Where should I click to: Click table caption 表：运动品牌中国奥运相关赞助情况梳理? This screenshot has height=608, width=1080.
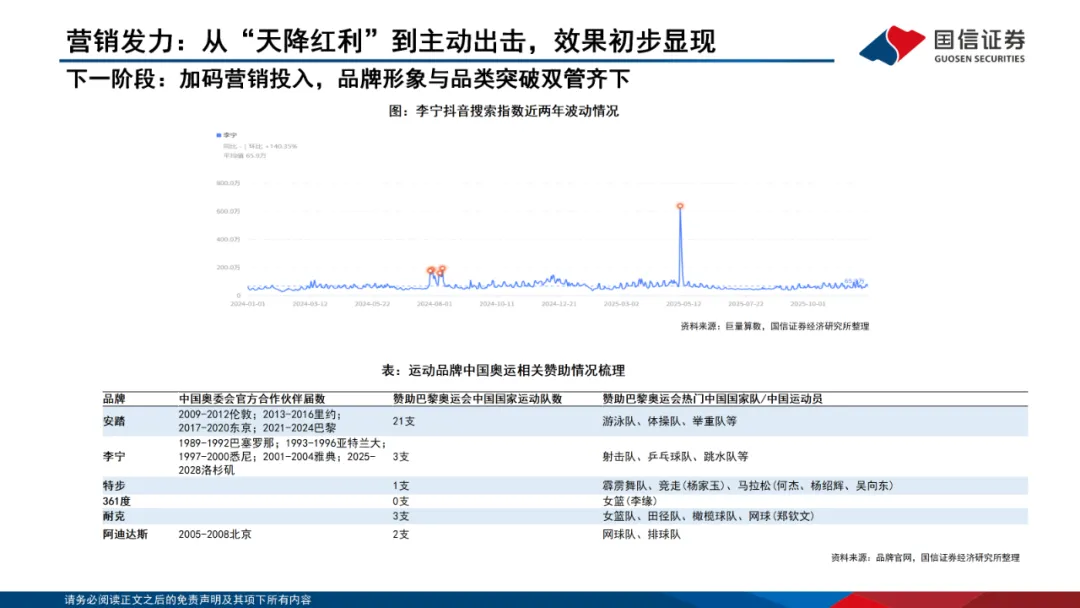pyautogui.click(x=503, y=370)
